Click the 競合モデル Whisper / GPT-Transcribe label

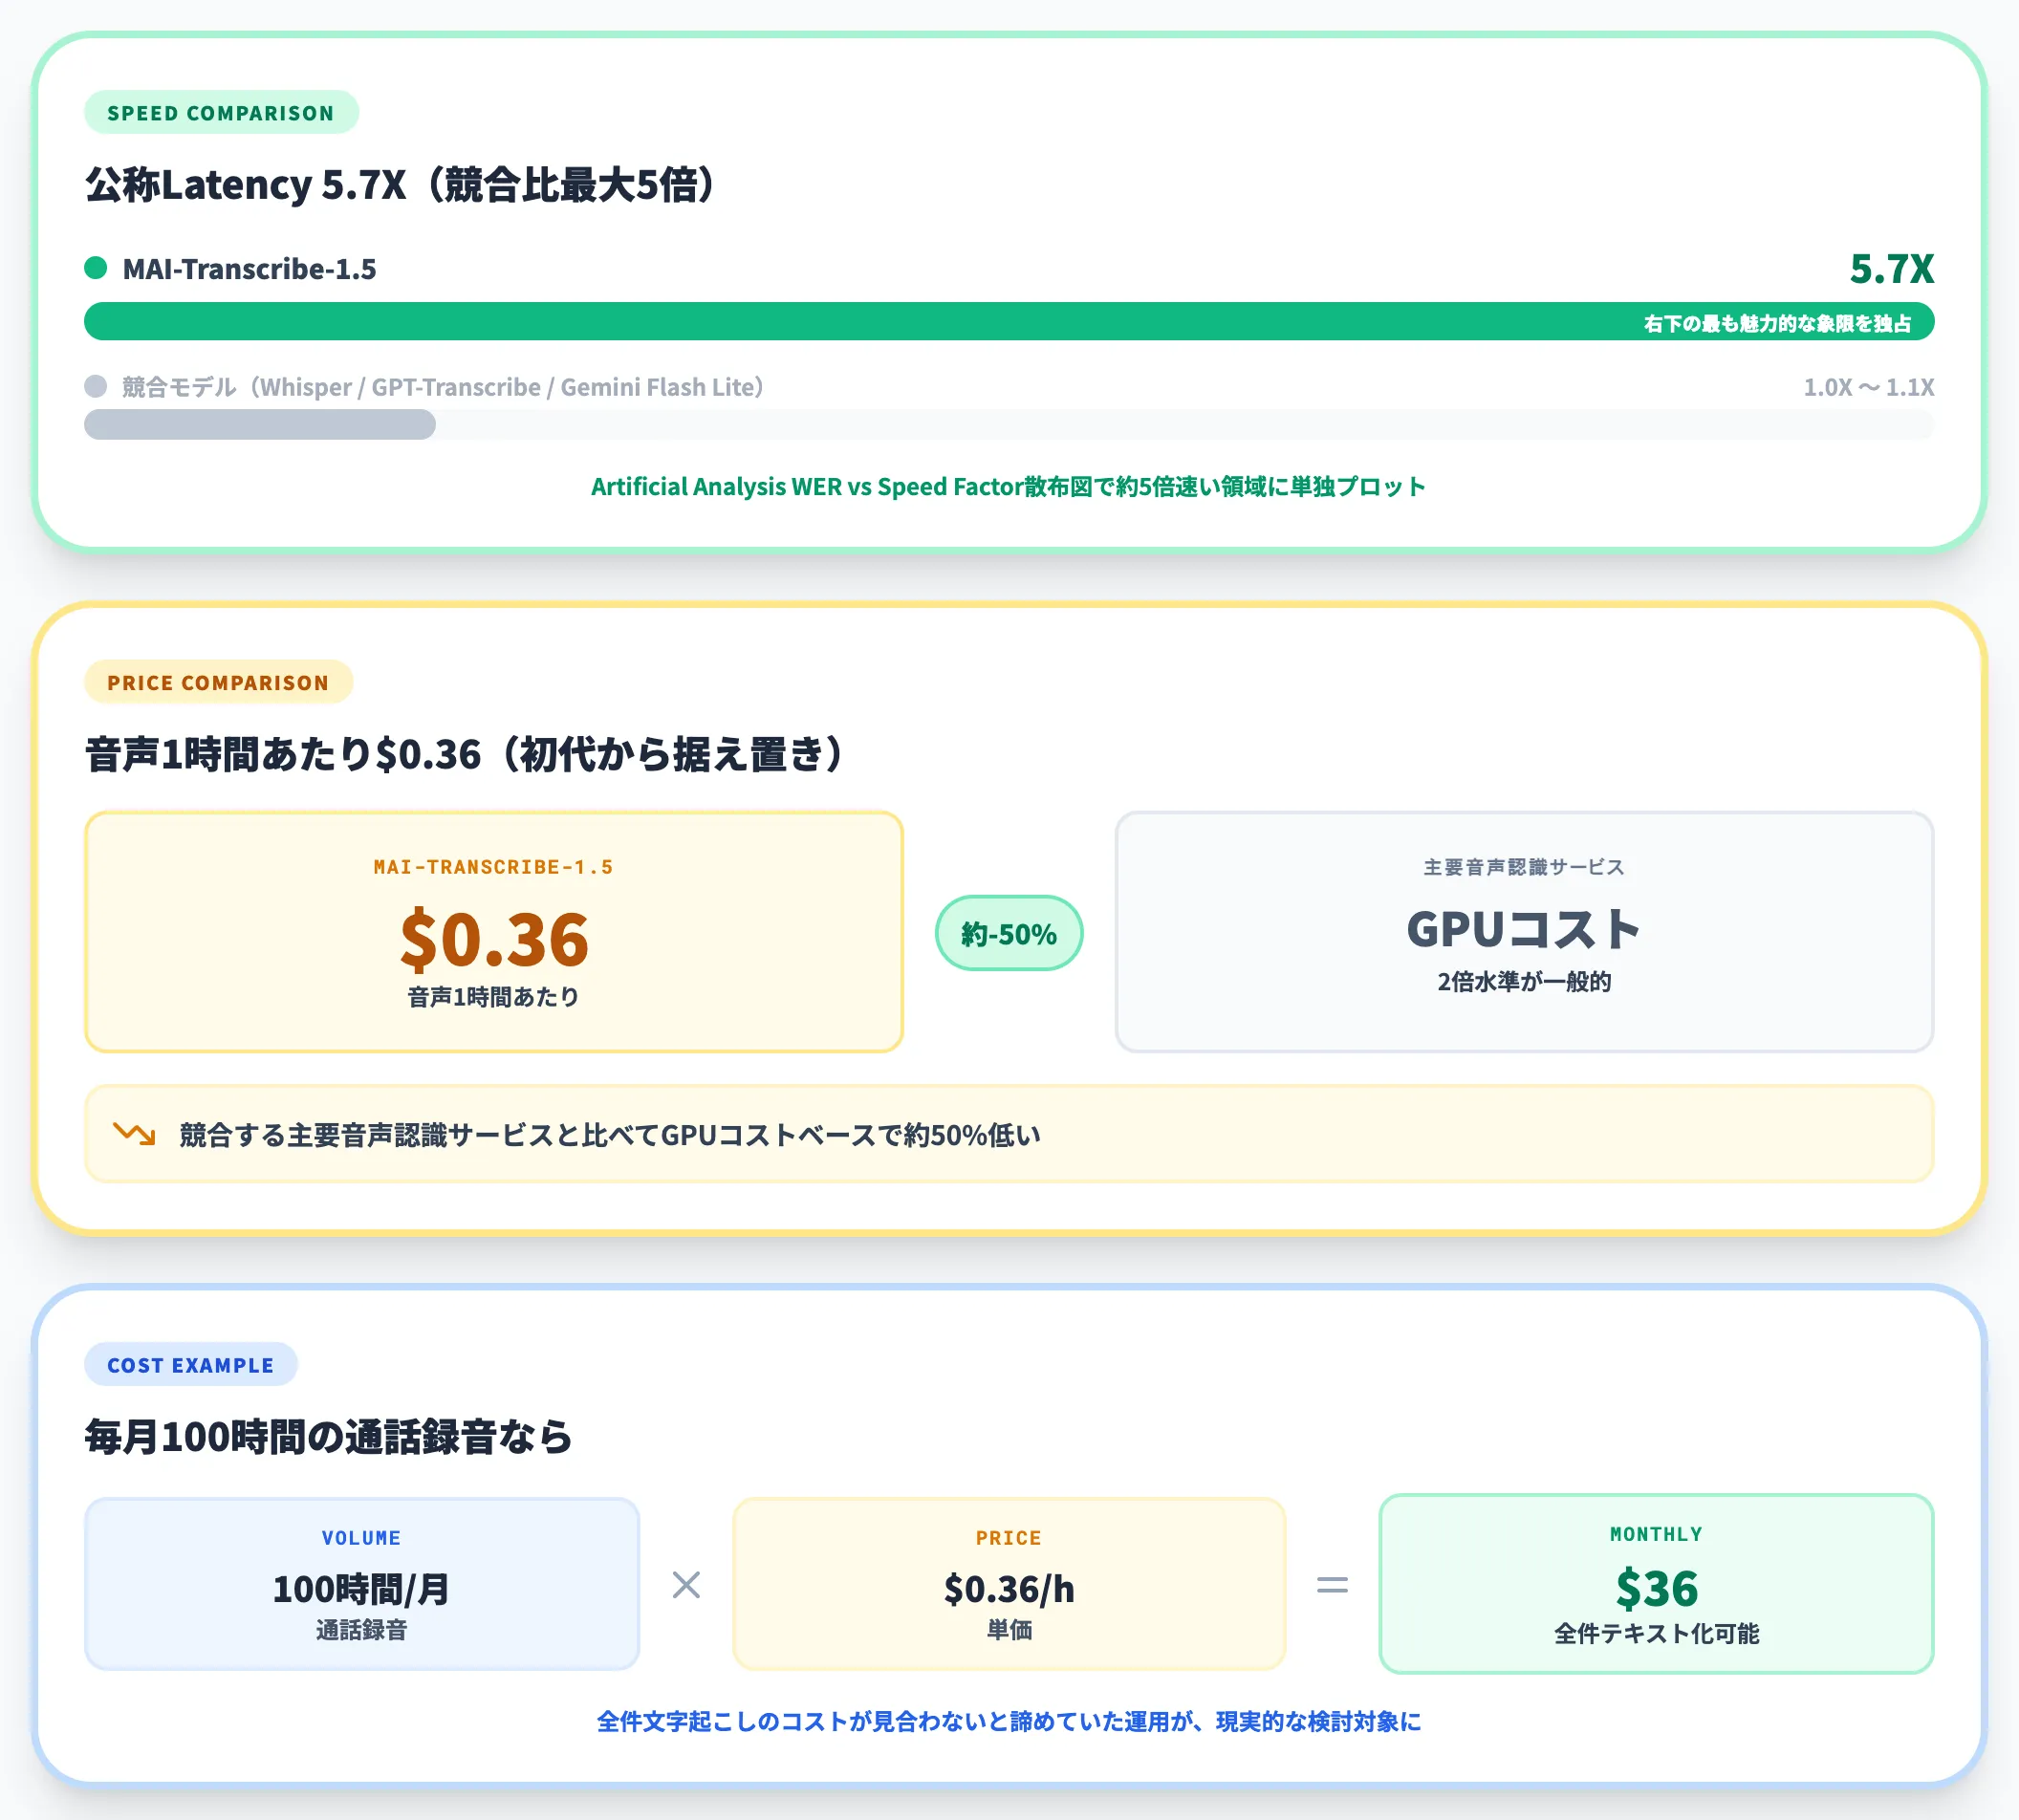point(443,387)
